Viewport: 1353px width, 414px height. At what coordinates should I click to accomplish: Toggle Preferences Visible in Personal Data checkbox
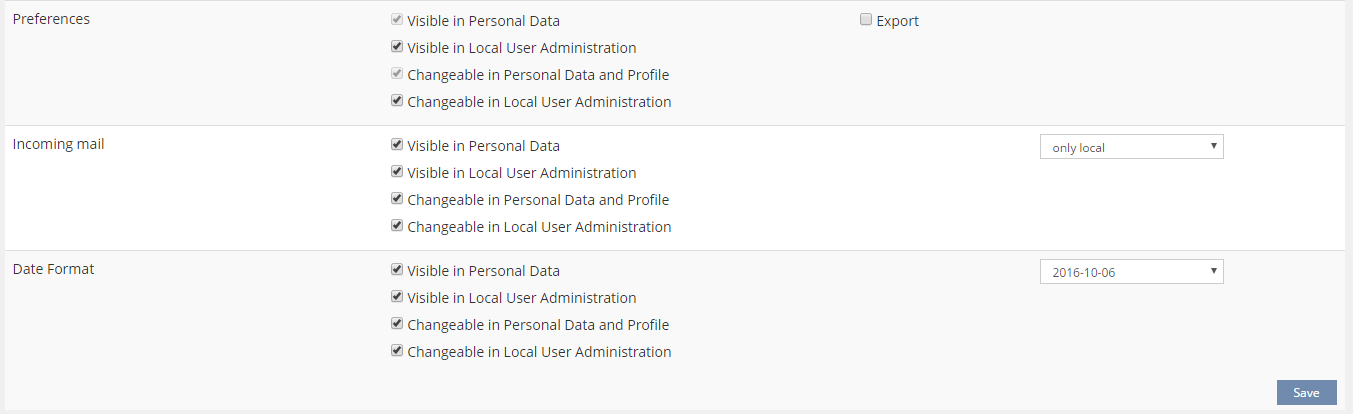397,20
